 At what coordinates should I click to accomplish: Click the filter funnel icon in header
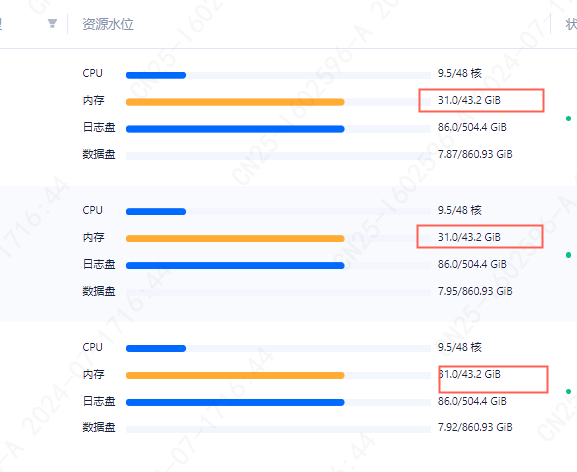pyautogui.click(x=52, y=24)
